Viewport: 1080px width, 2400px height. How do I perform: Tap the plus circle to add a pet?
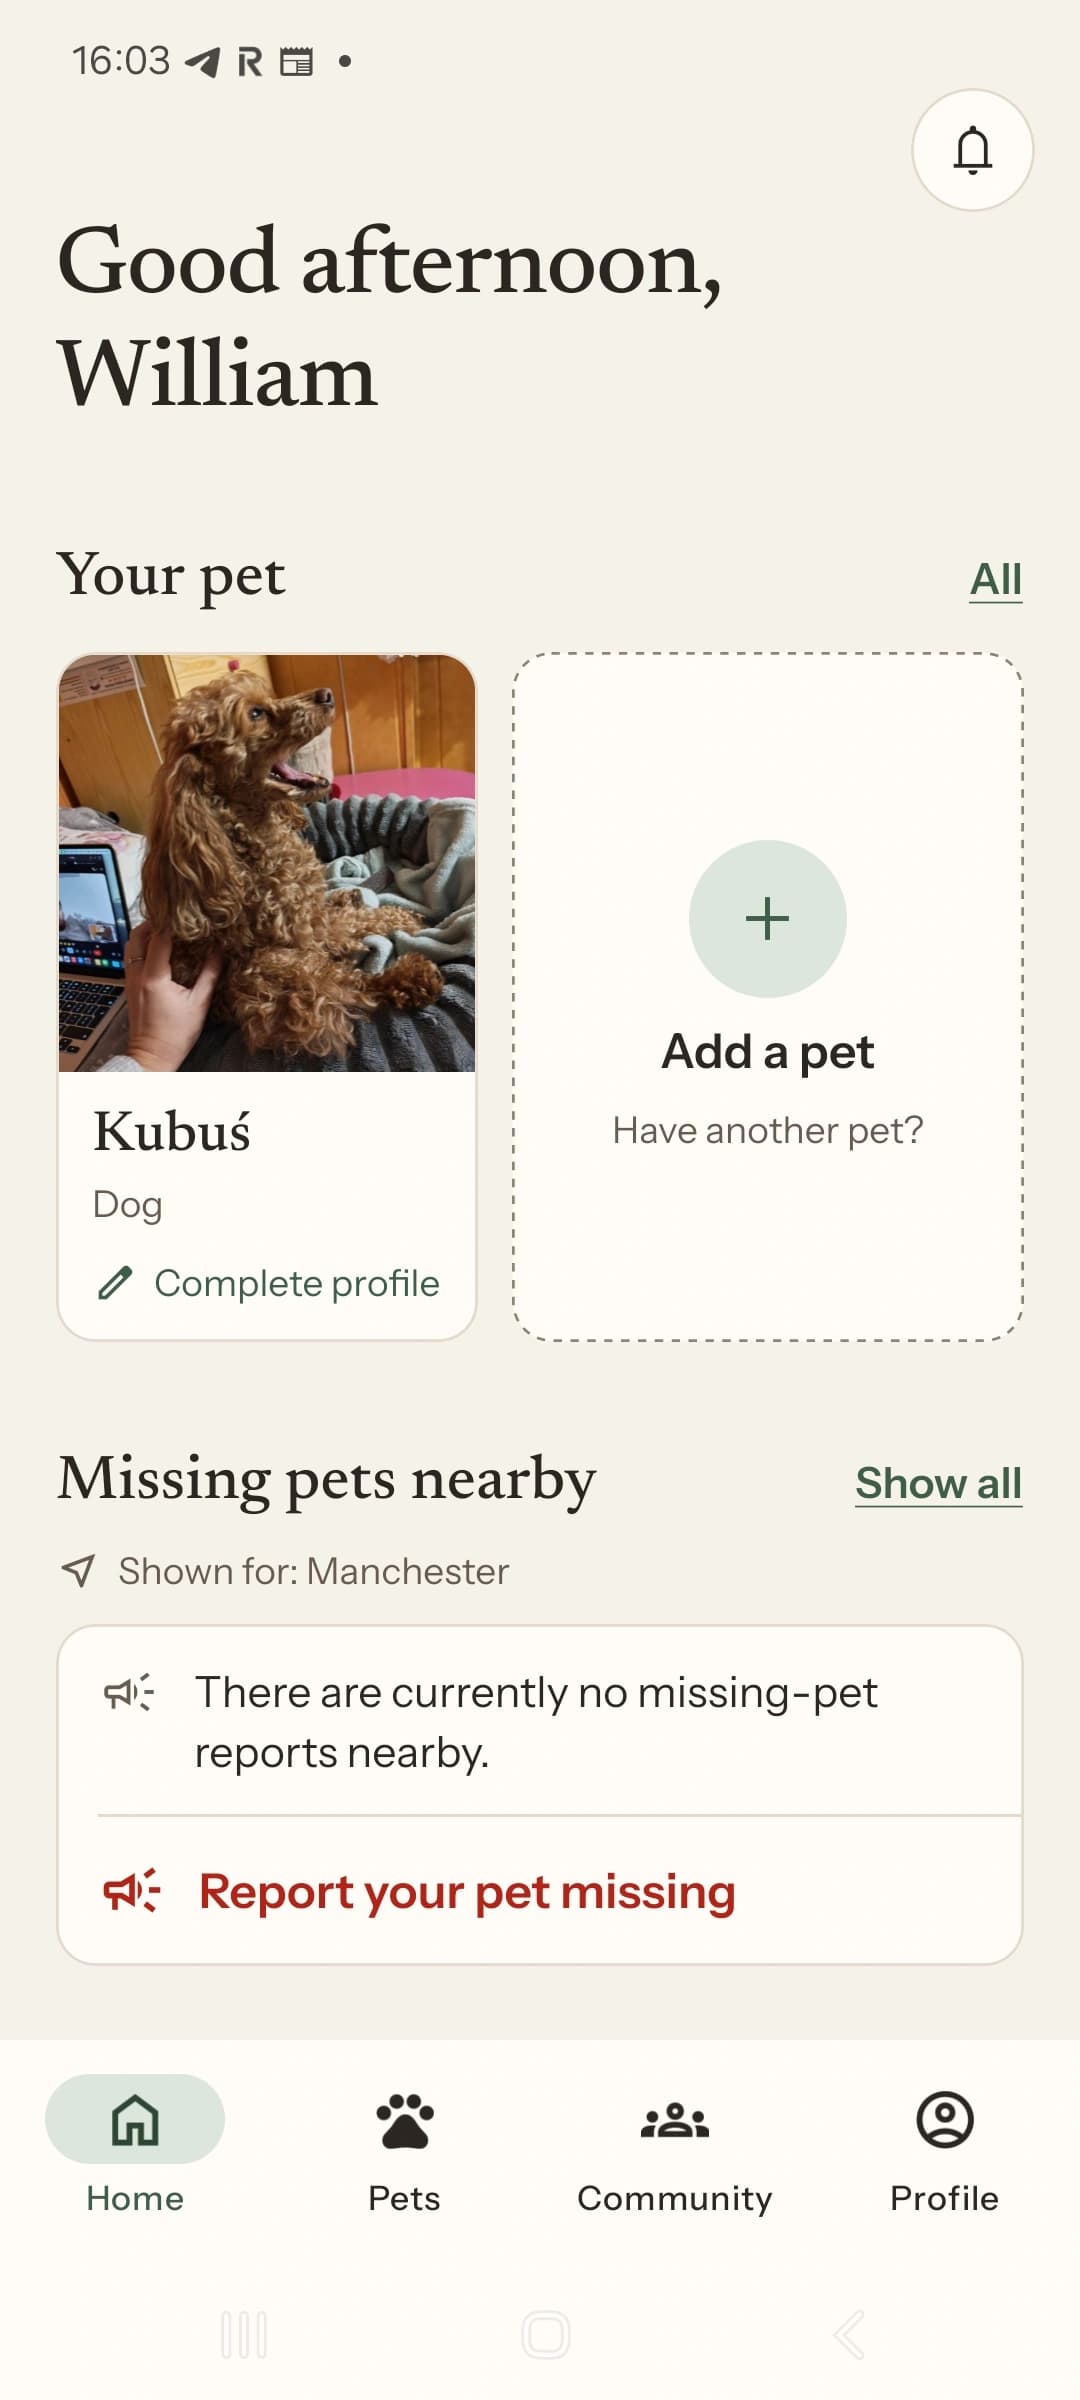click(767, 918)
